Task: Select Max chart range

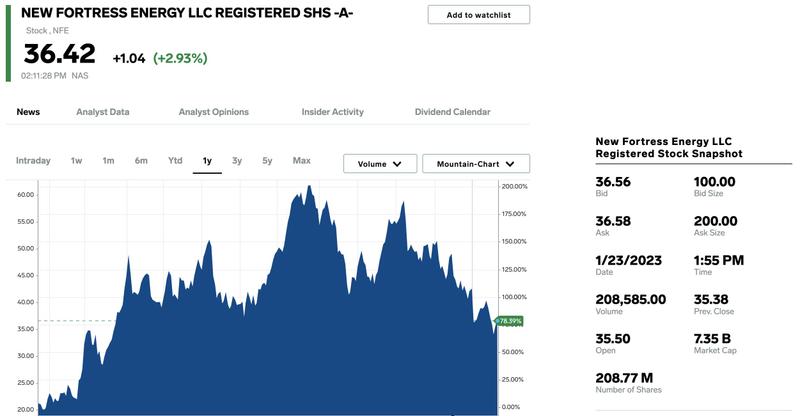Action: (x=302, y=161)
